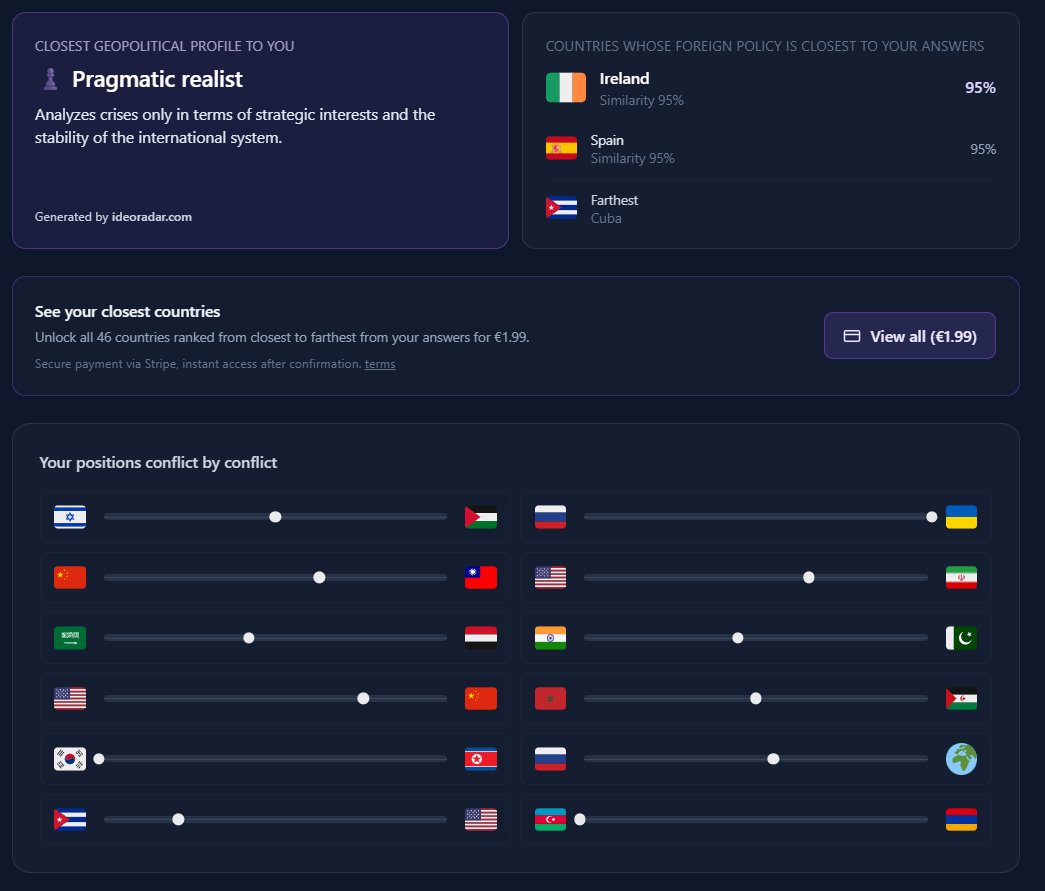Click the Russia–globe slider handle
Screen dimensions: 1045x891
(x=773, y=758)
